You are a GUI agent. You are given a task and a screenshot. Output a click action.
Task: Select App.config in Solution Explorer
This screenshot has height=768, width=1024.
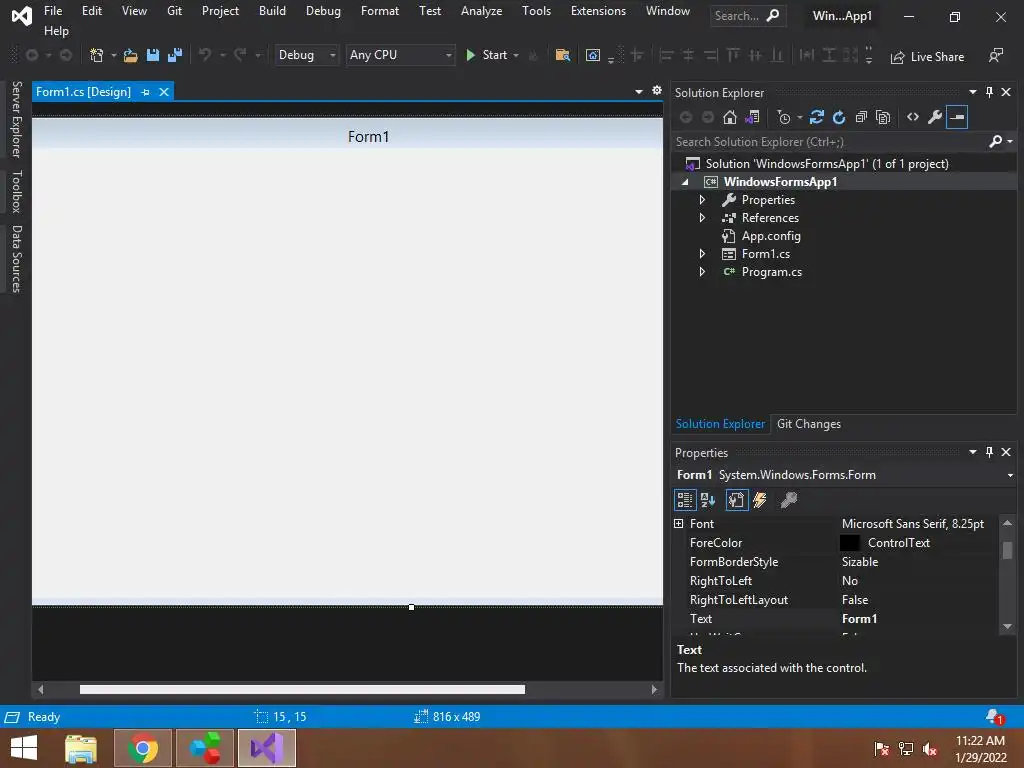point(771,236)
